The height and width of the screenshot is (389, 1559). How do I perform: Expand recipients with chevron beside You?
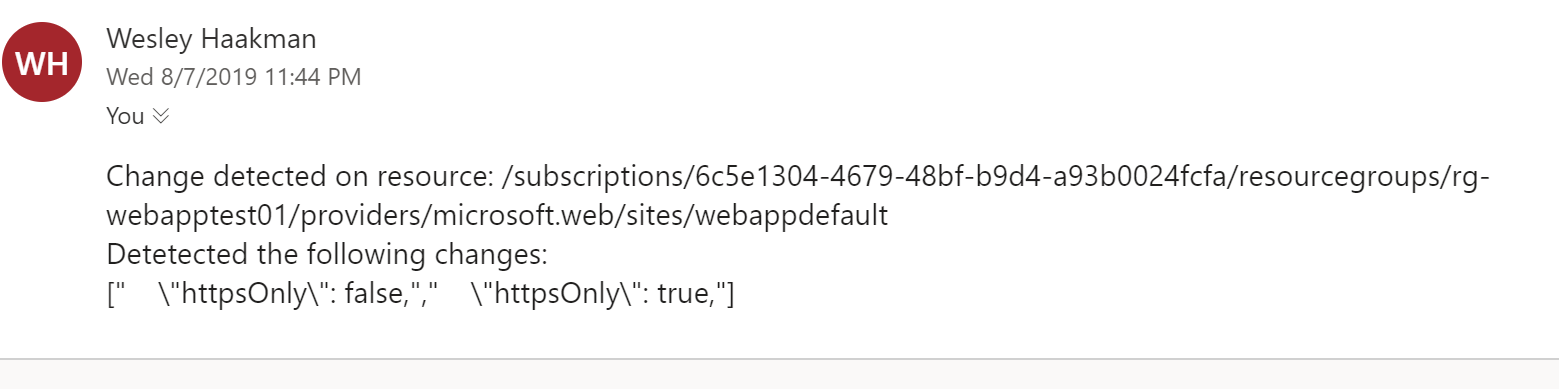click(x=161, y=116)
